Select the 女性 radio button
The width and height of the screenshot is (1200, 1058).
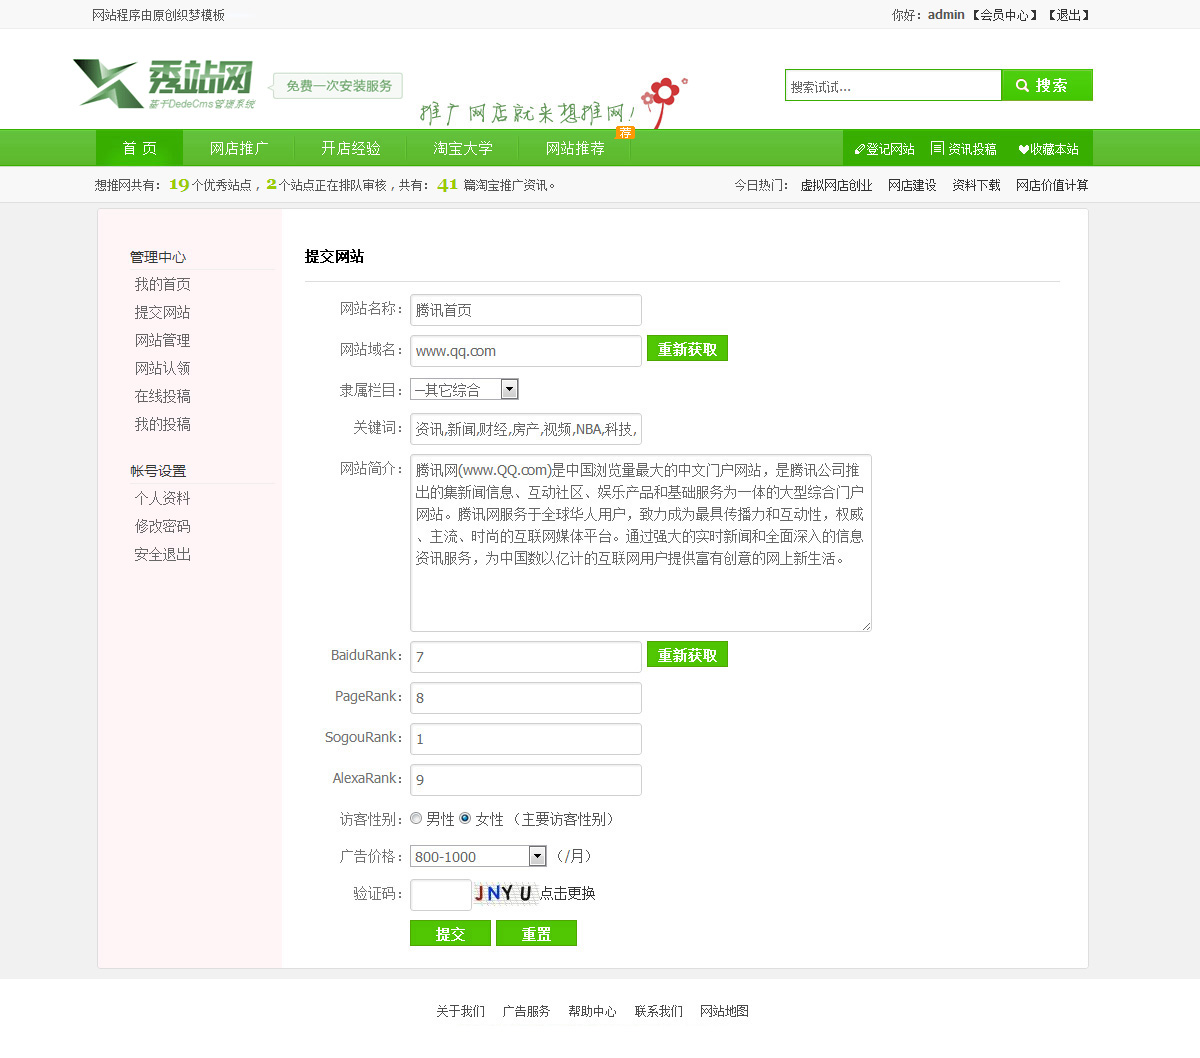pos(465,818)
